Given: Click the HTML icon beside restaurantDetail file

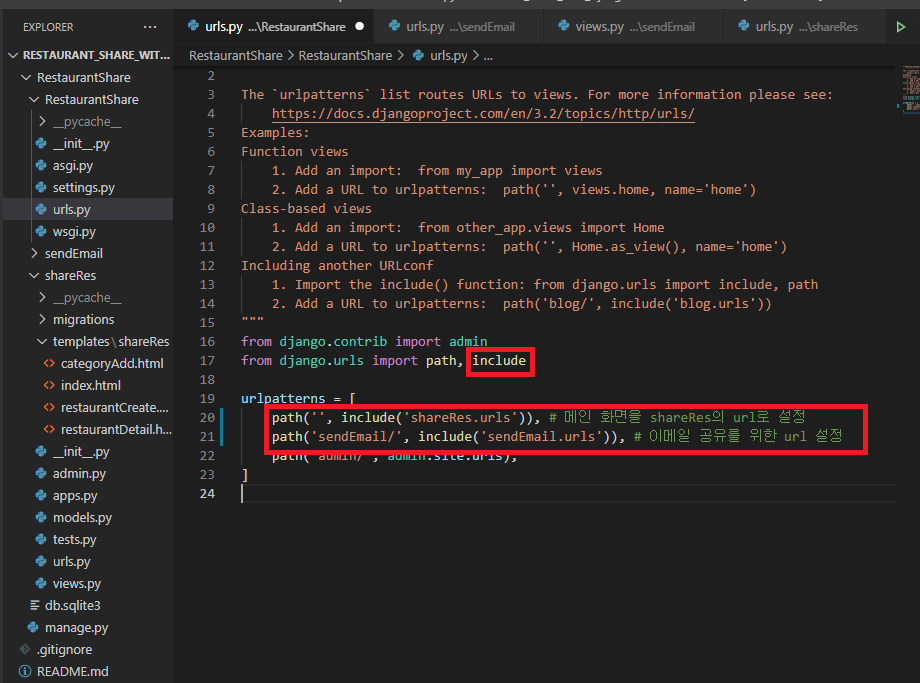Looking at the screenshot, I should (x=49, y=430).
